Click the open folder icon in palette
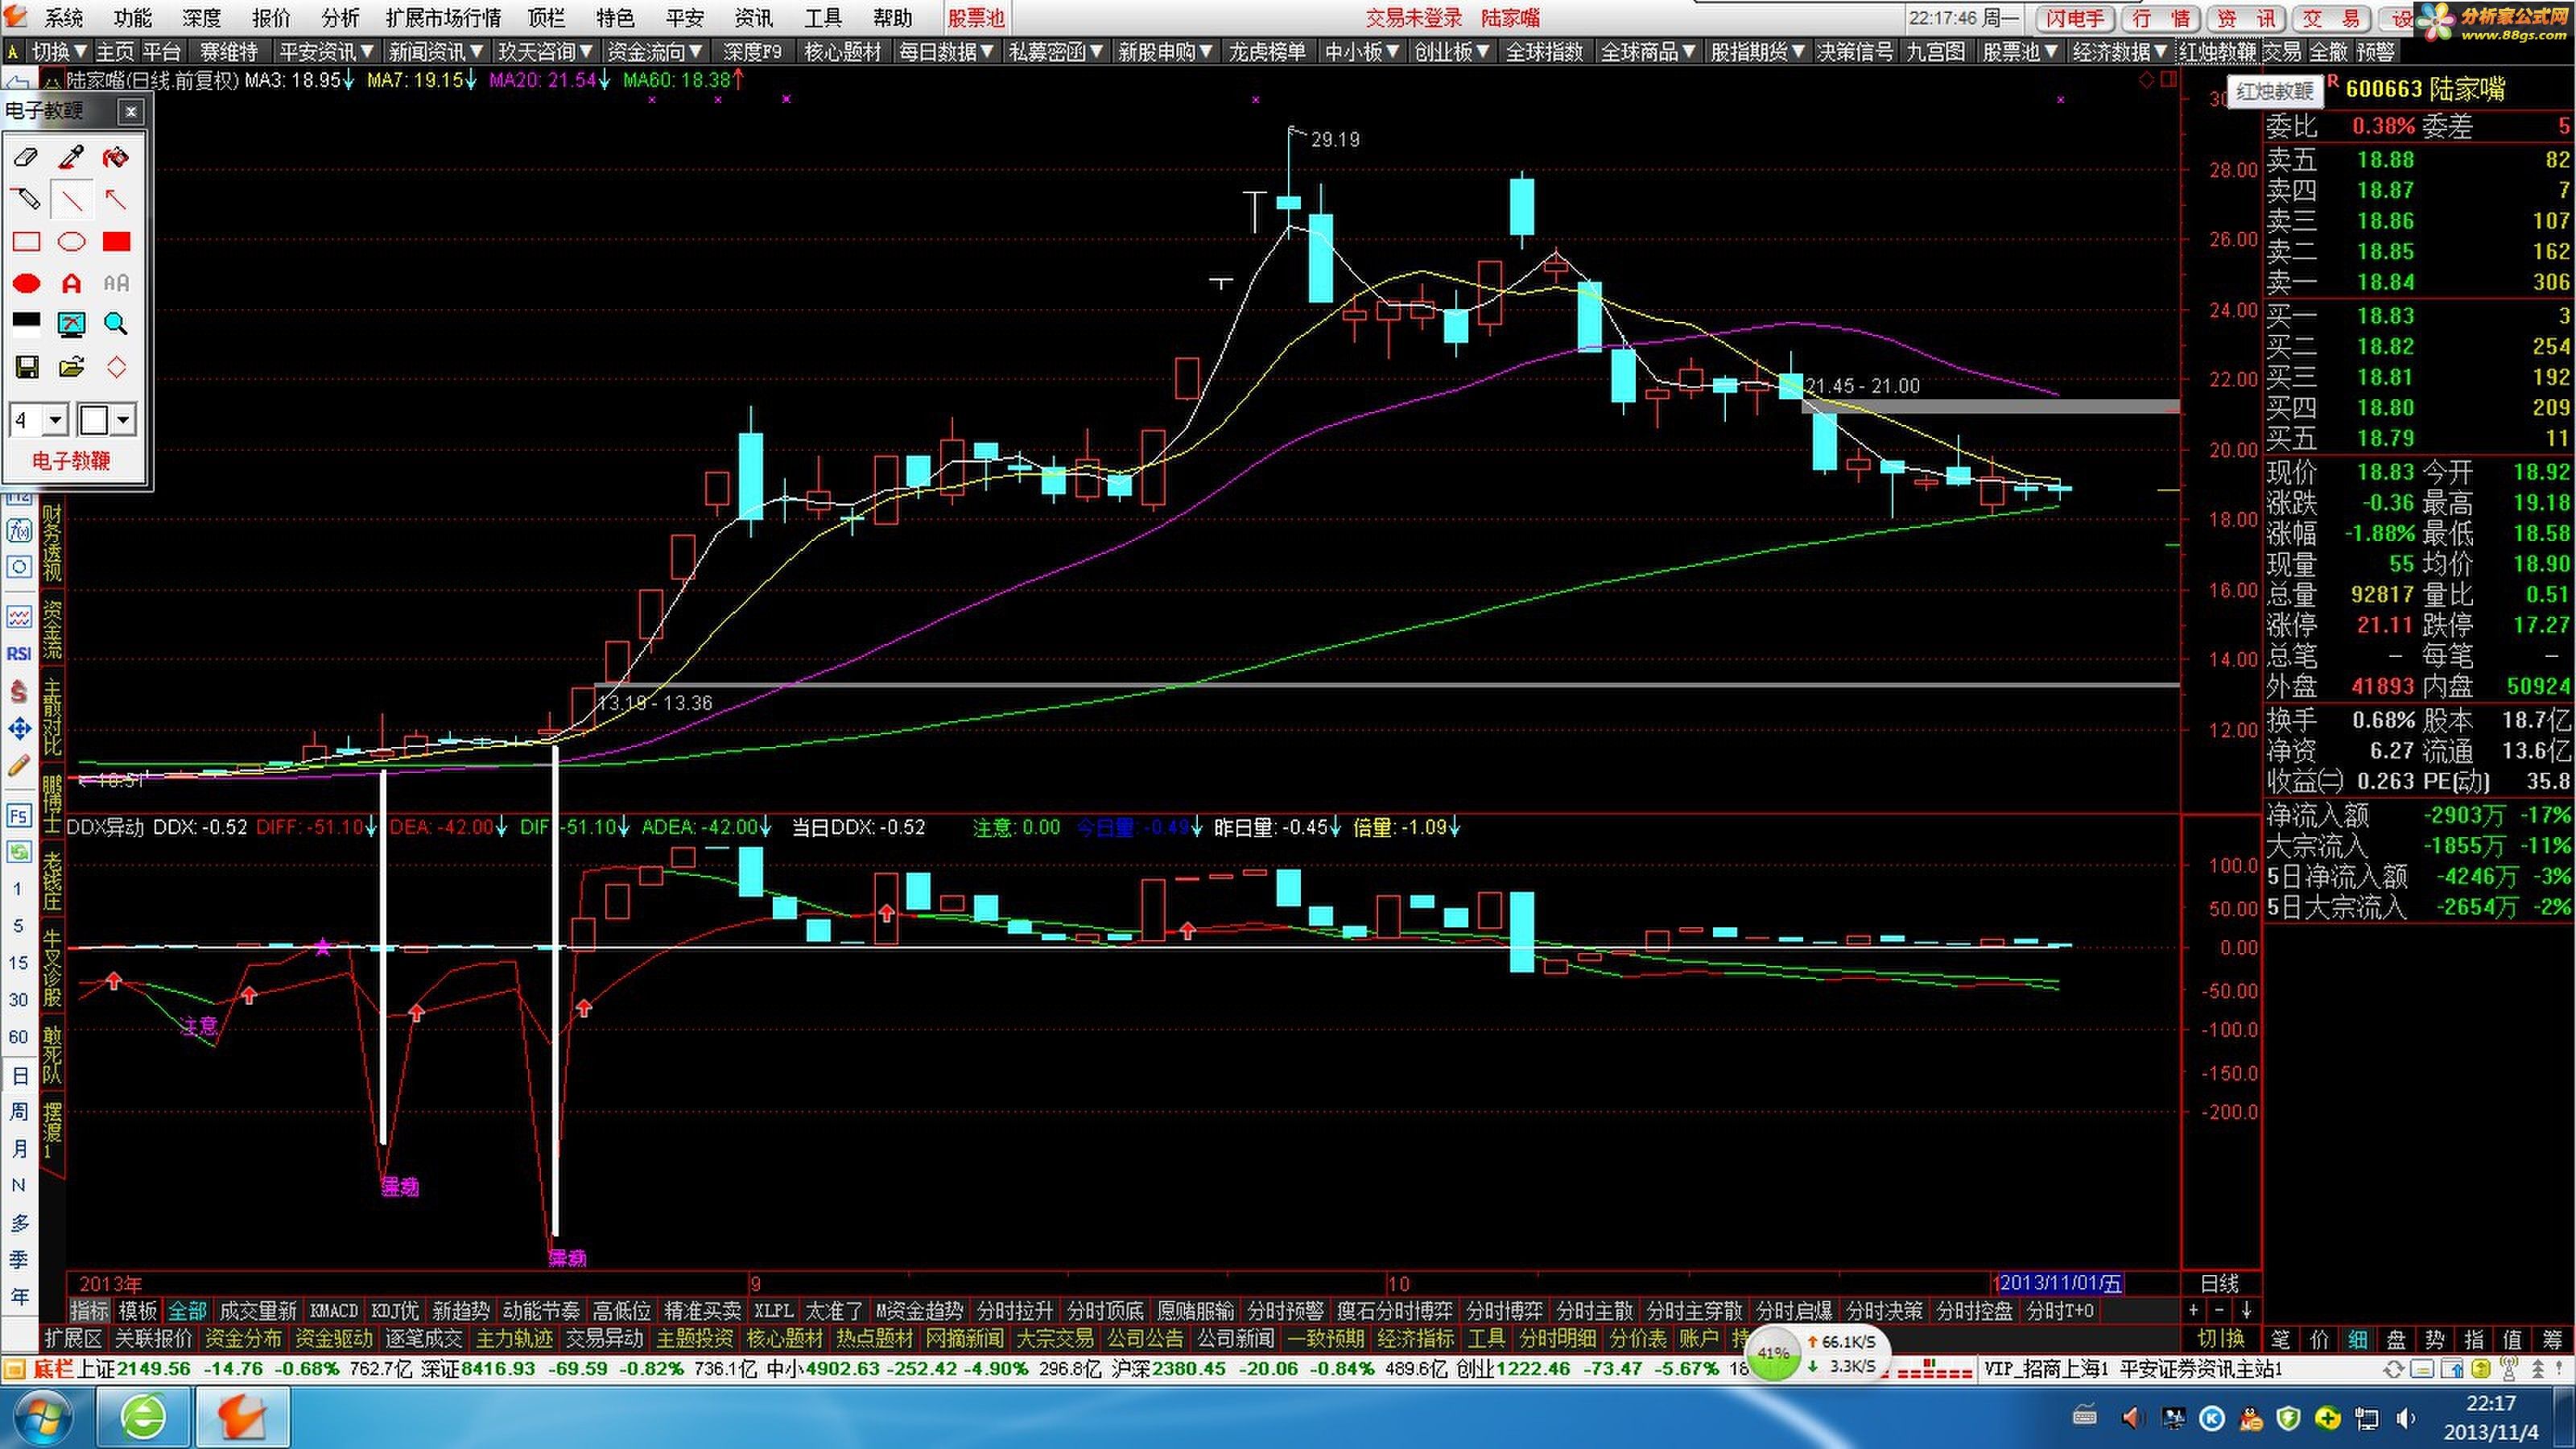 [x=71, y=367]
